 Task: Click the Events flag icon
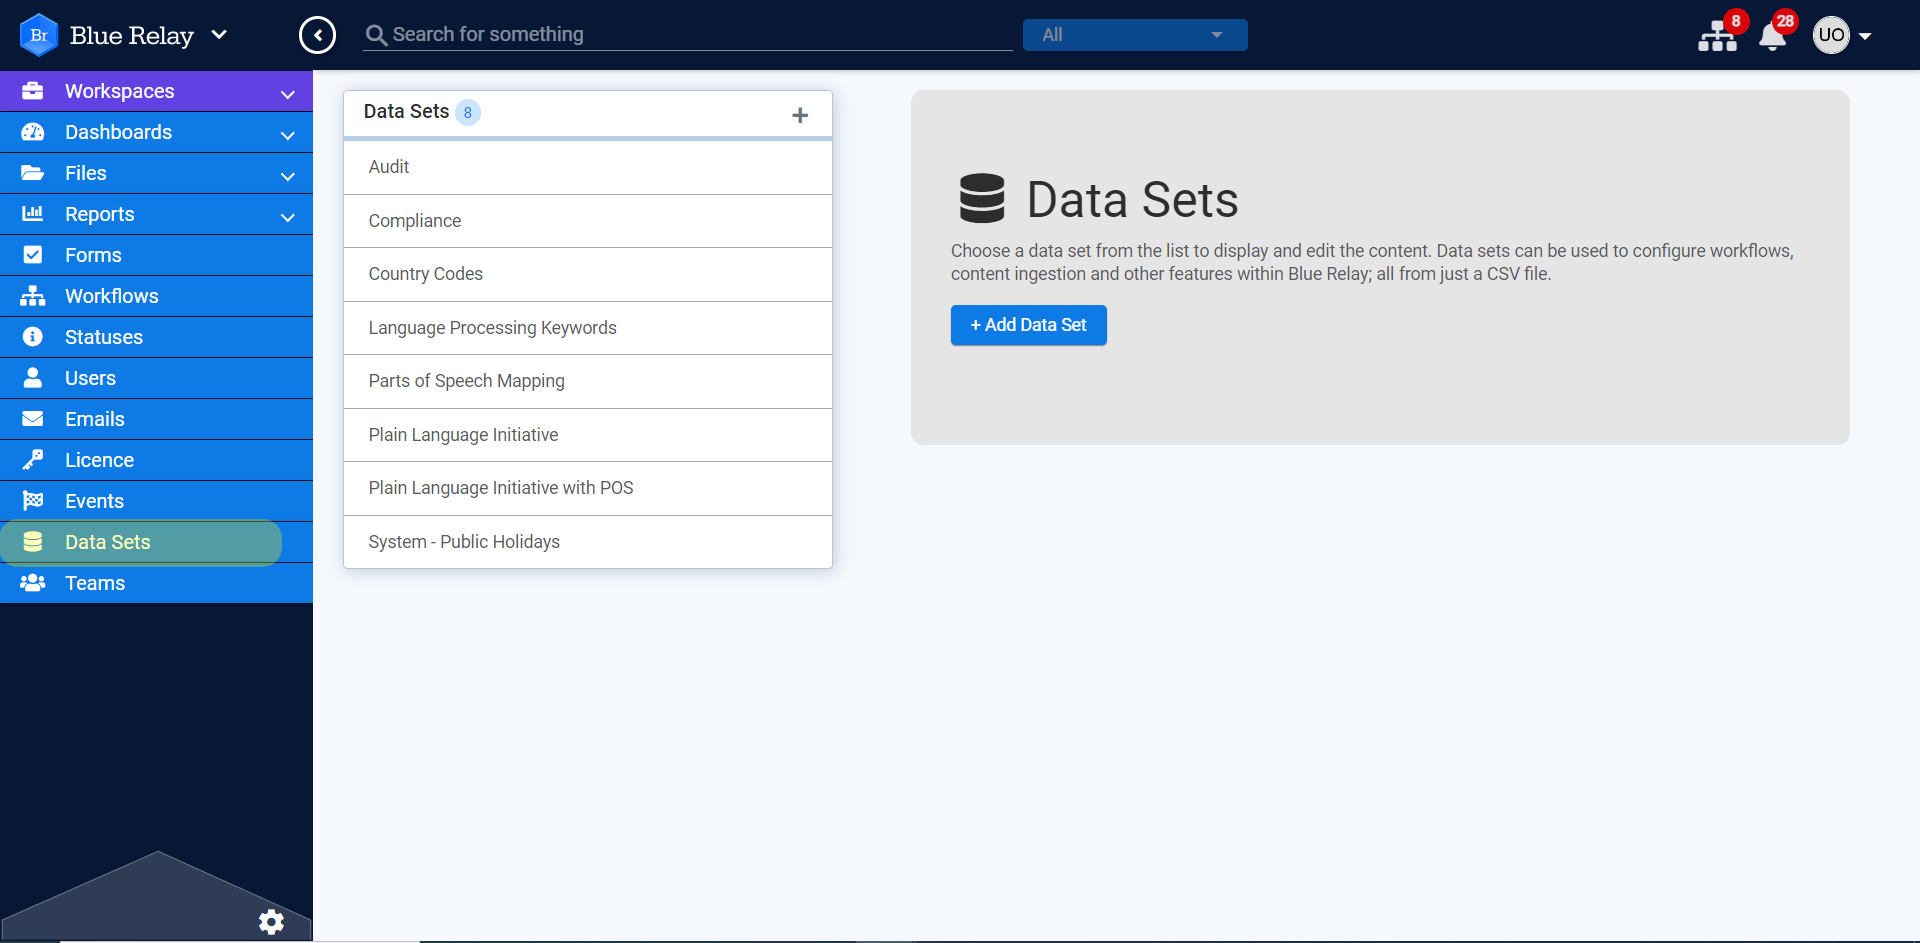tap(33, 501)
